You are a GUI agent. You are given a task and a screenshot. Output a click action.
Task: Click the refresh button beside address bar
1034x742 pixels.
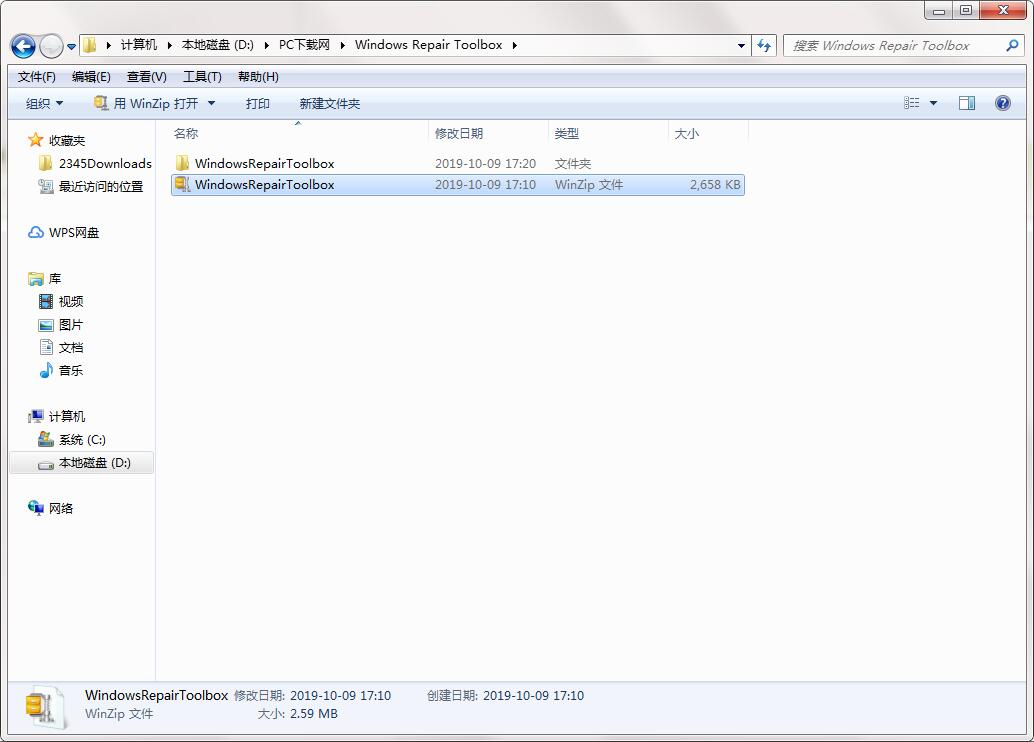764,46
